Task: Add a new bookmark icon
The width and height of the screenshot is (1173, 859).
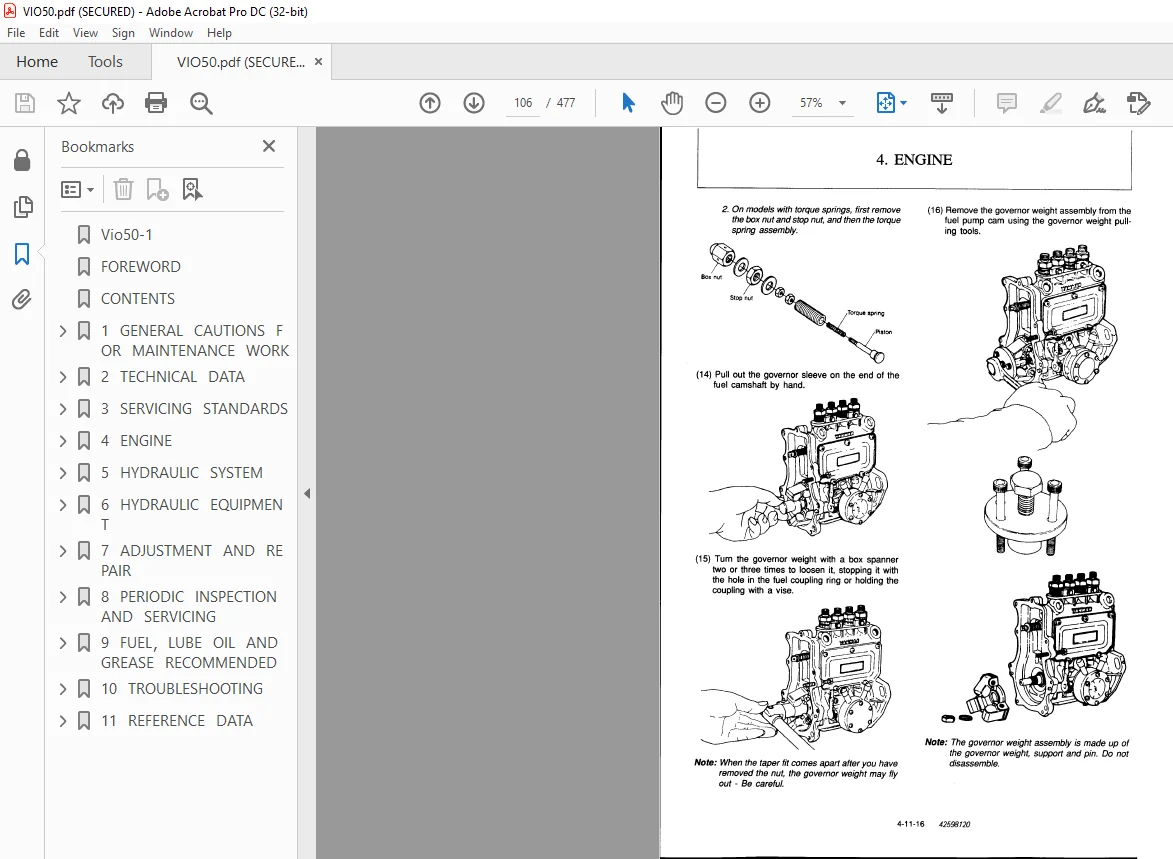Action: click(157, 189)
